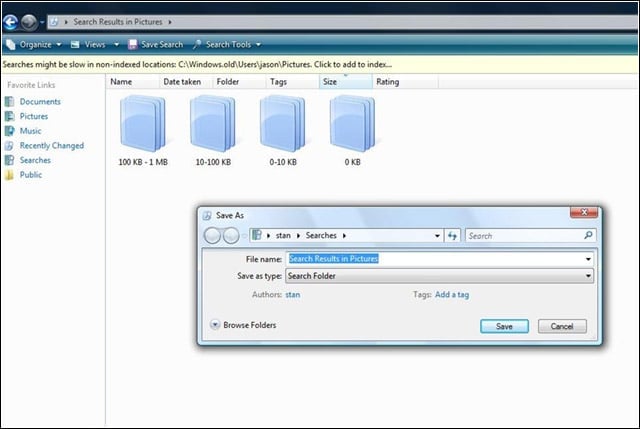Viewport: 640px width, 429px height.
Task: Click the Search Tools magnifier icon
Action: (197, 44)
